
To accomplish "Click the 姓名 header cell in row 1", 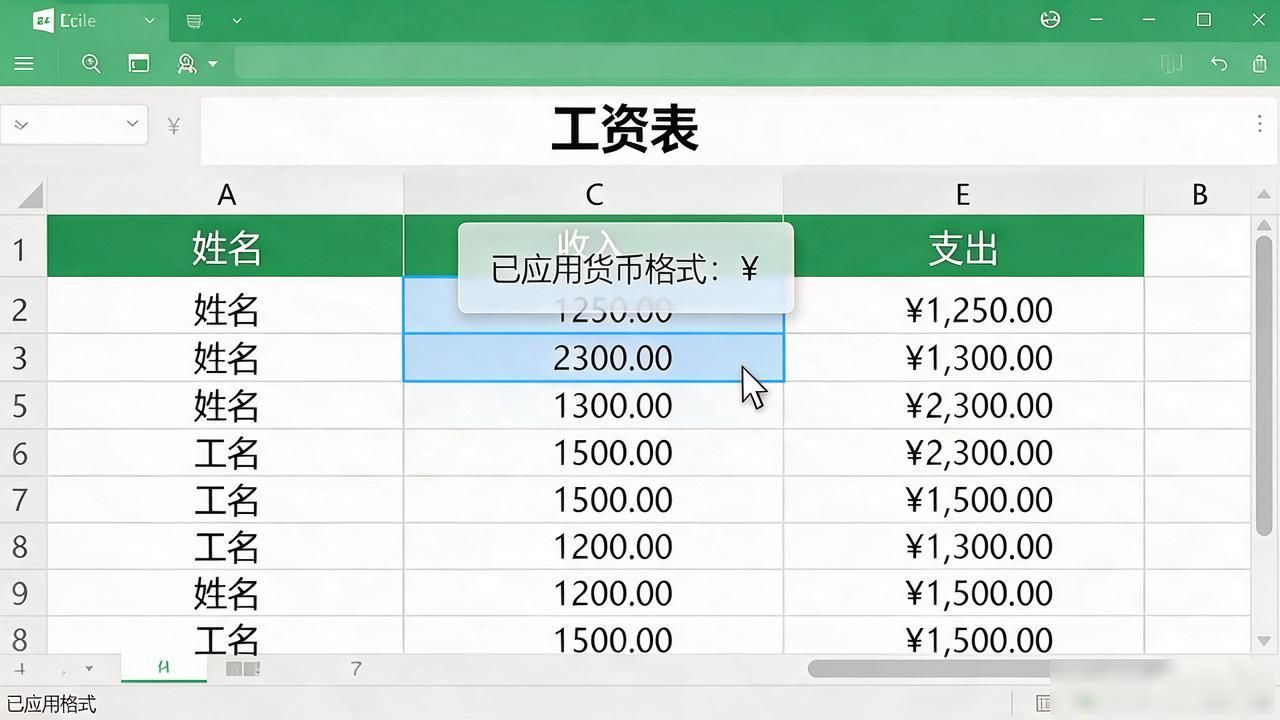I will pyautogui.click(x=226, y=247).
